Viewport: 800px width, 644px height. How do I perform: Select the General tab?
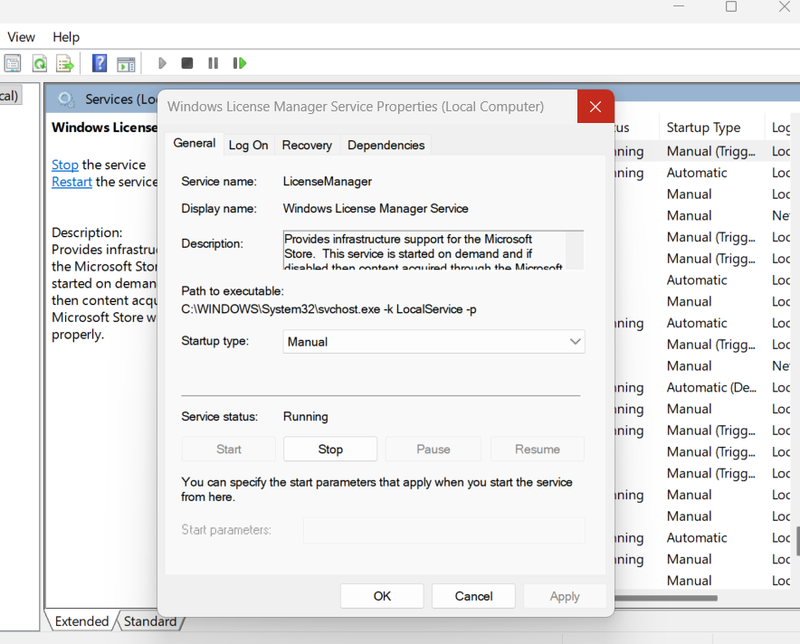194,143
